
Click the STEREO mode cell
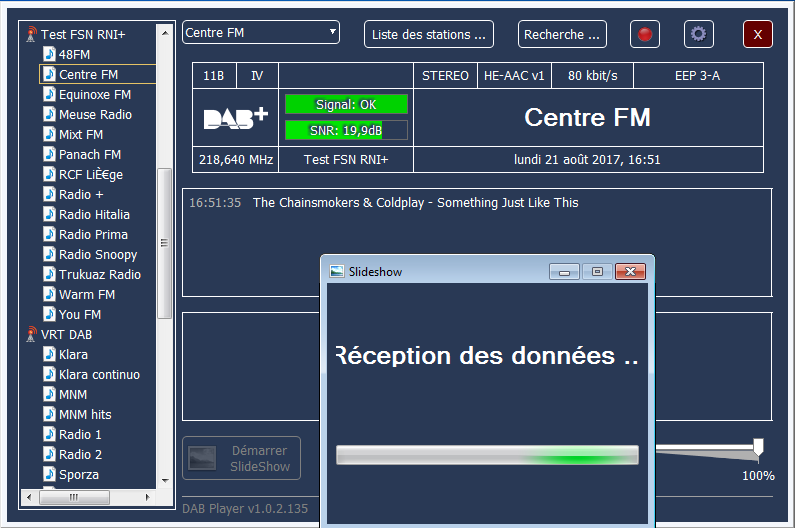pos(445,76)
